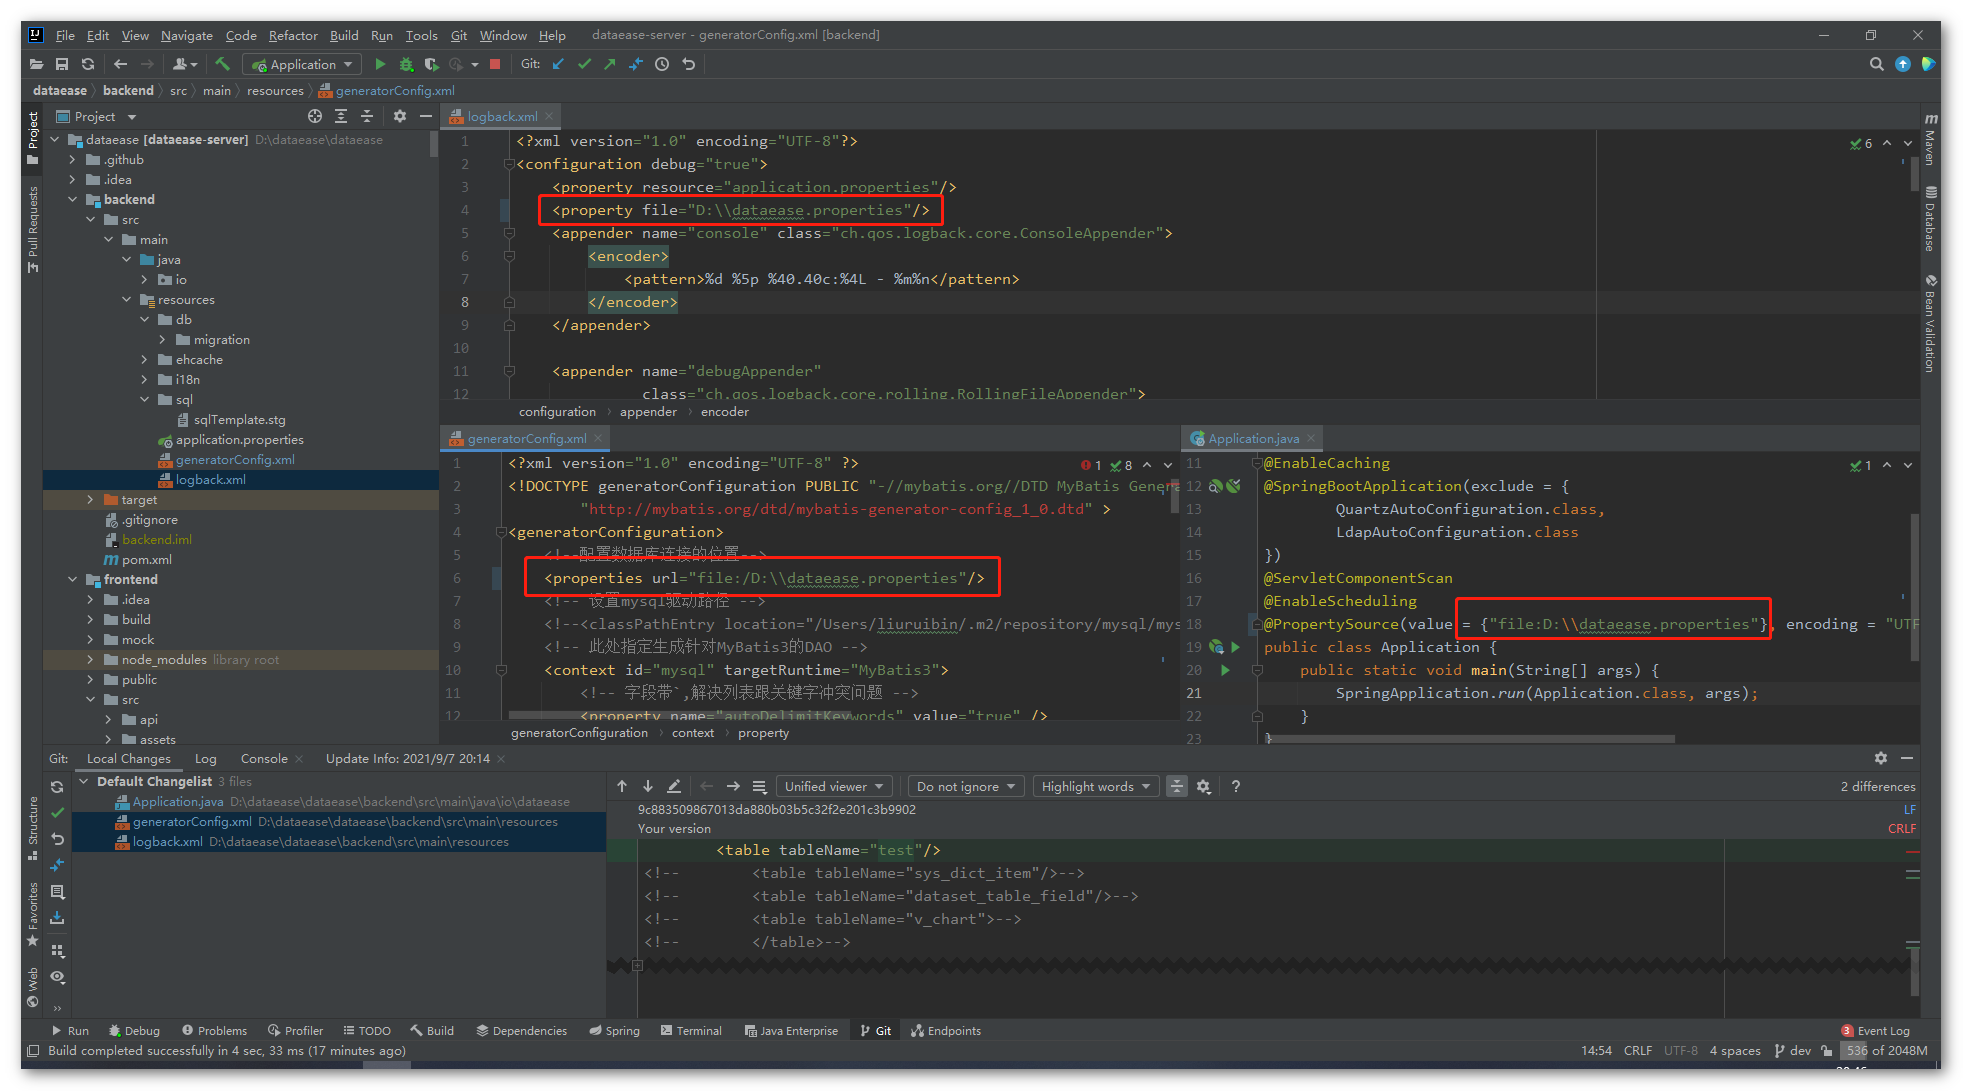Select the Do not ignore dropdown option
Image resolution: width=1963 pixels, height=1091 pixels.
point(965,786)
